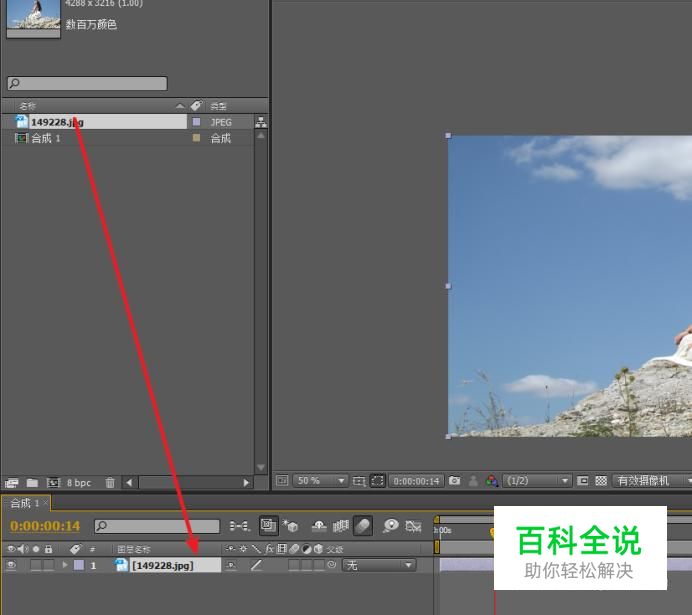Open the parent 无 dropdown for layer 1

pyautogui.click(x=379, y=565)
